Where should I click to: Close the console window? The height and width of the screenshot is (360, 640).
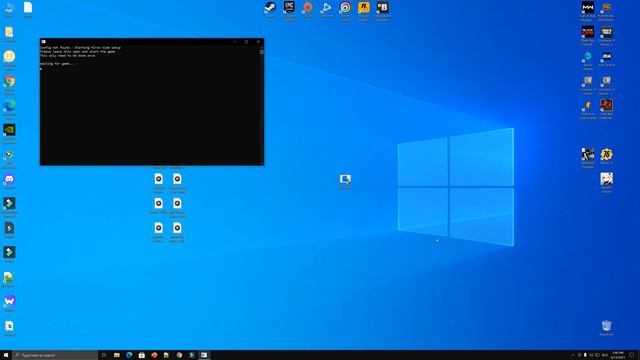(x=258, y=42)
